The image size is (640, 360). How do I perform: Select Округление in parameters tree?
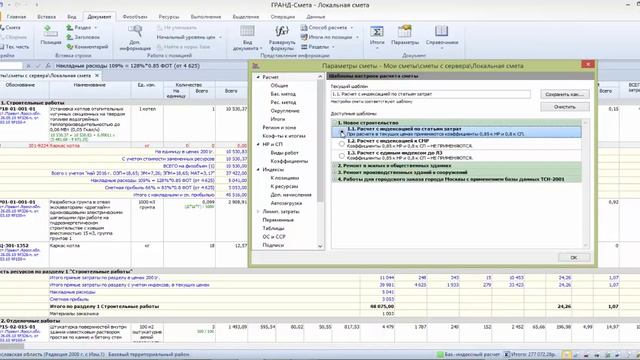coord(284,111)
